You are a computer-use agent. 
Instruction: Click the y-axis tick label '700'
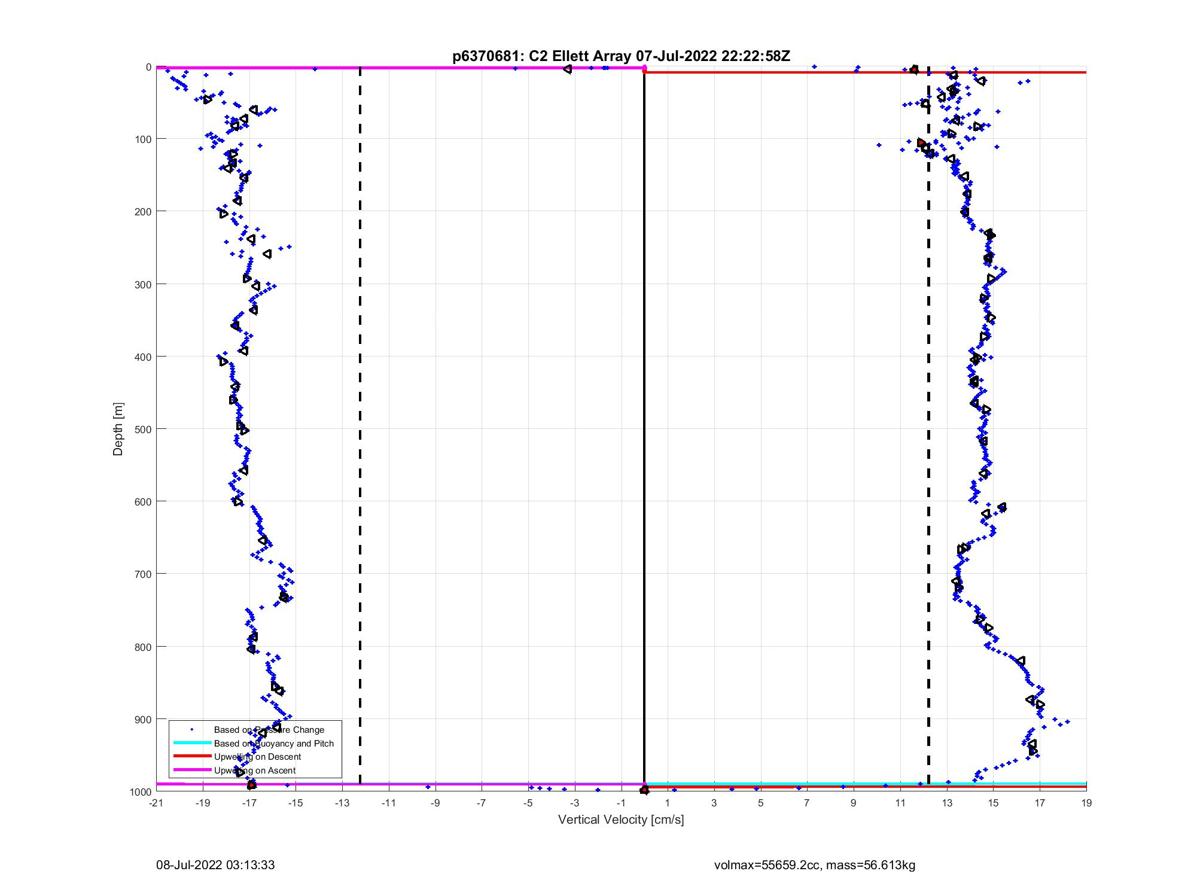[x=142, y=574]
